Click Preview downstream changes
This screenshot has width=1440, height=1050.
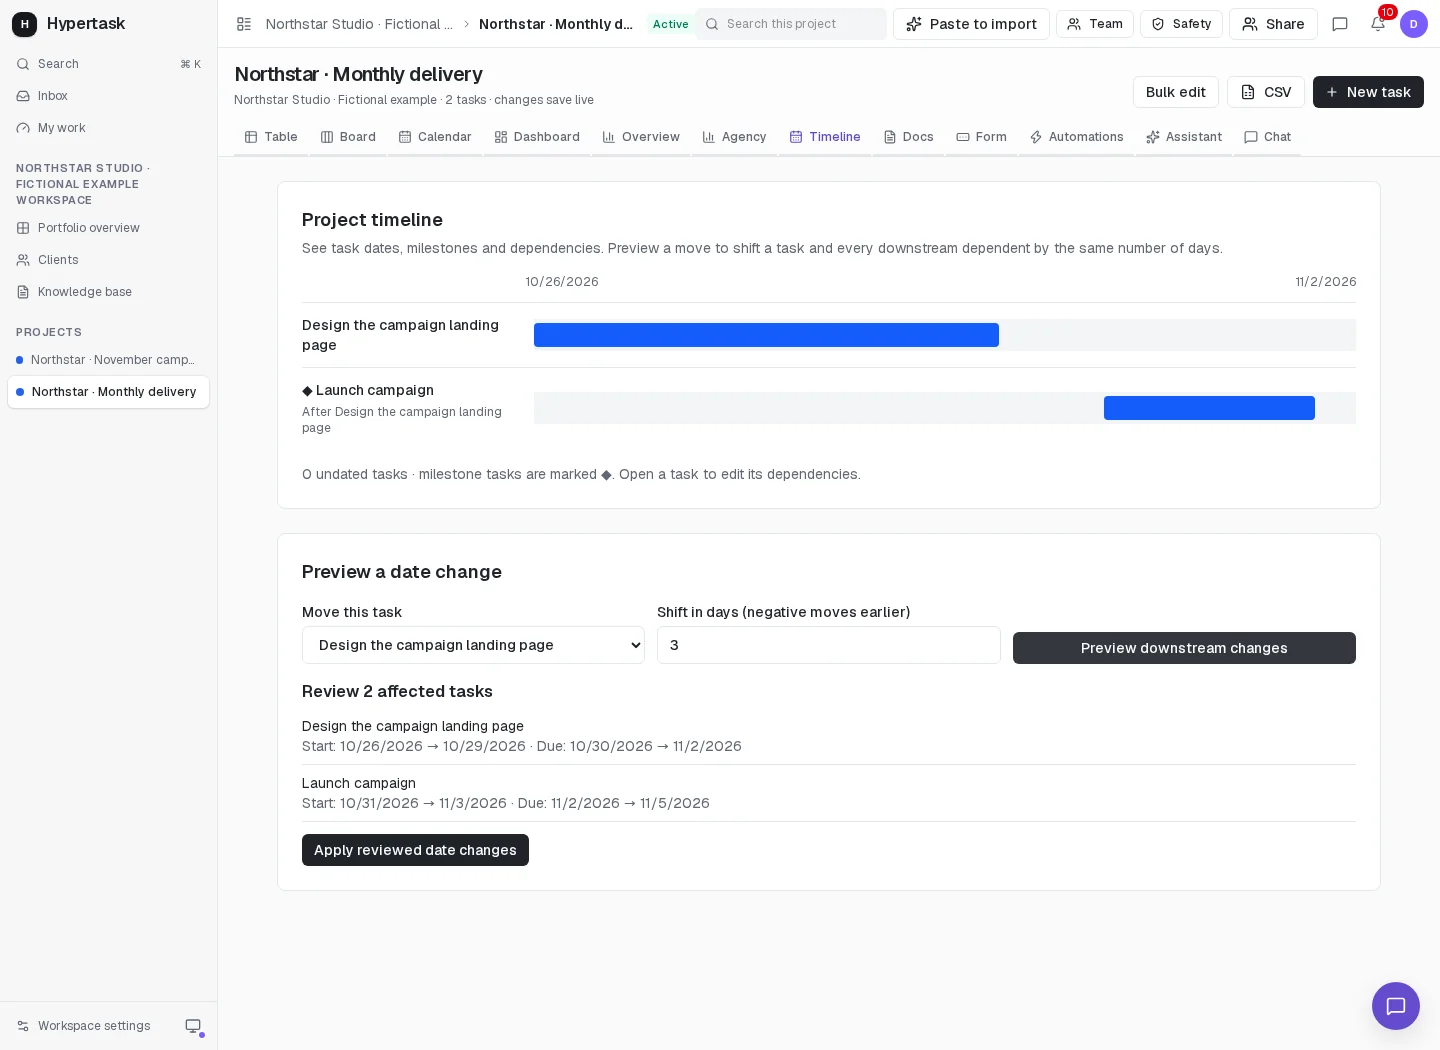point(1184,648)
